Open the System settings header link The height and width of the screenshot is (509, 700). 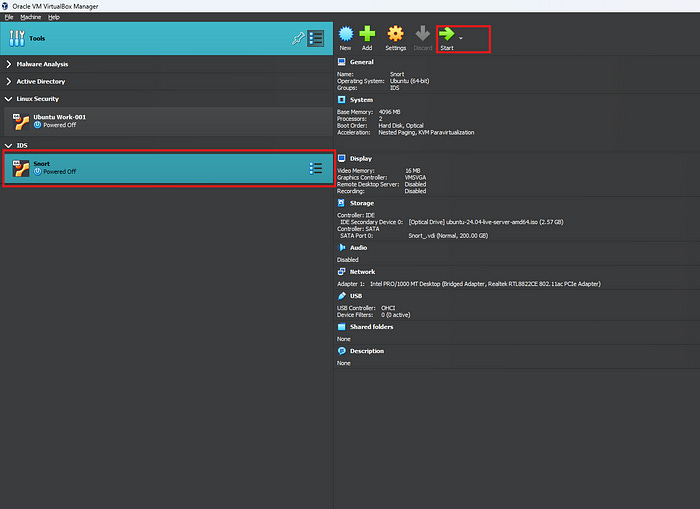[x=361, y=100]
